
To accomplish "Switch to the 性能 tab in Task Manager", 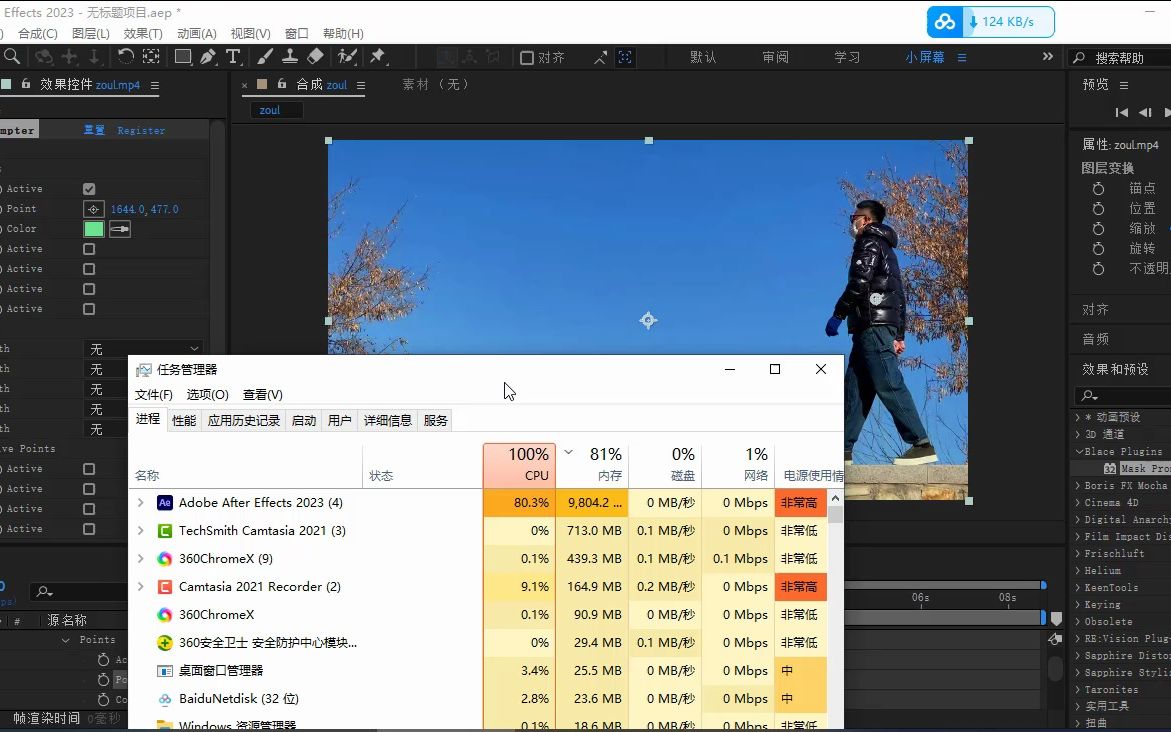I will coord(183,420).
